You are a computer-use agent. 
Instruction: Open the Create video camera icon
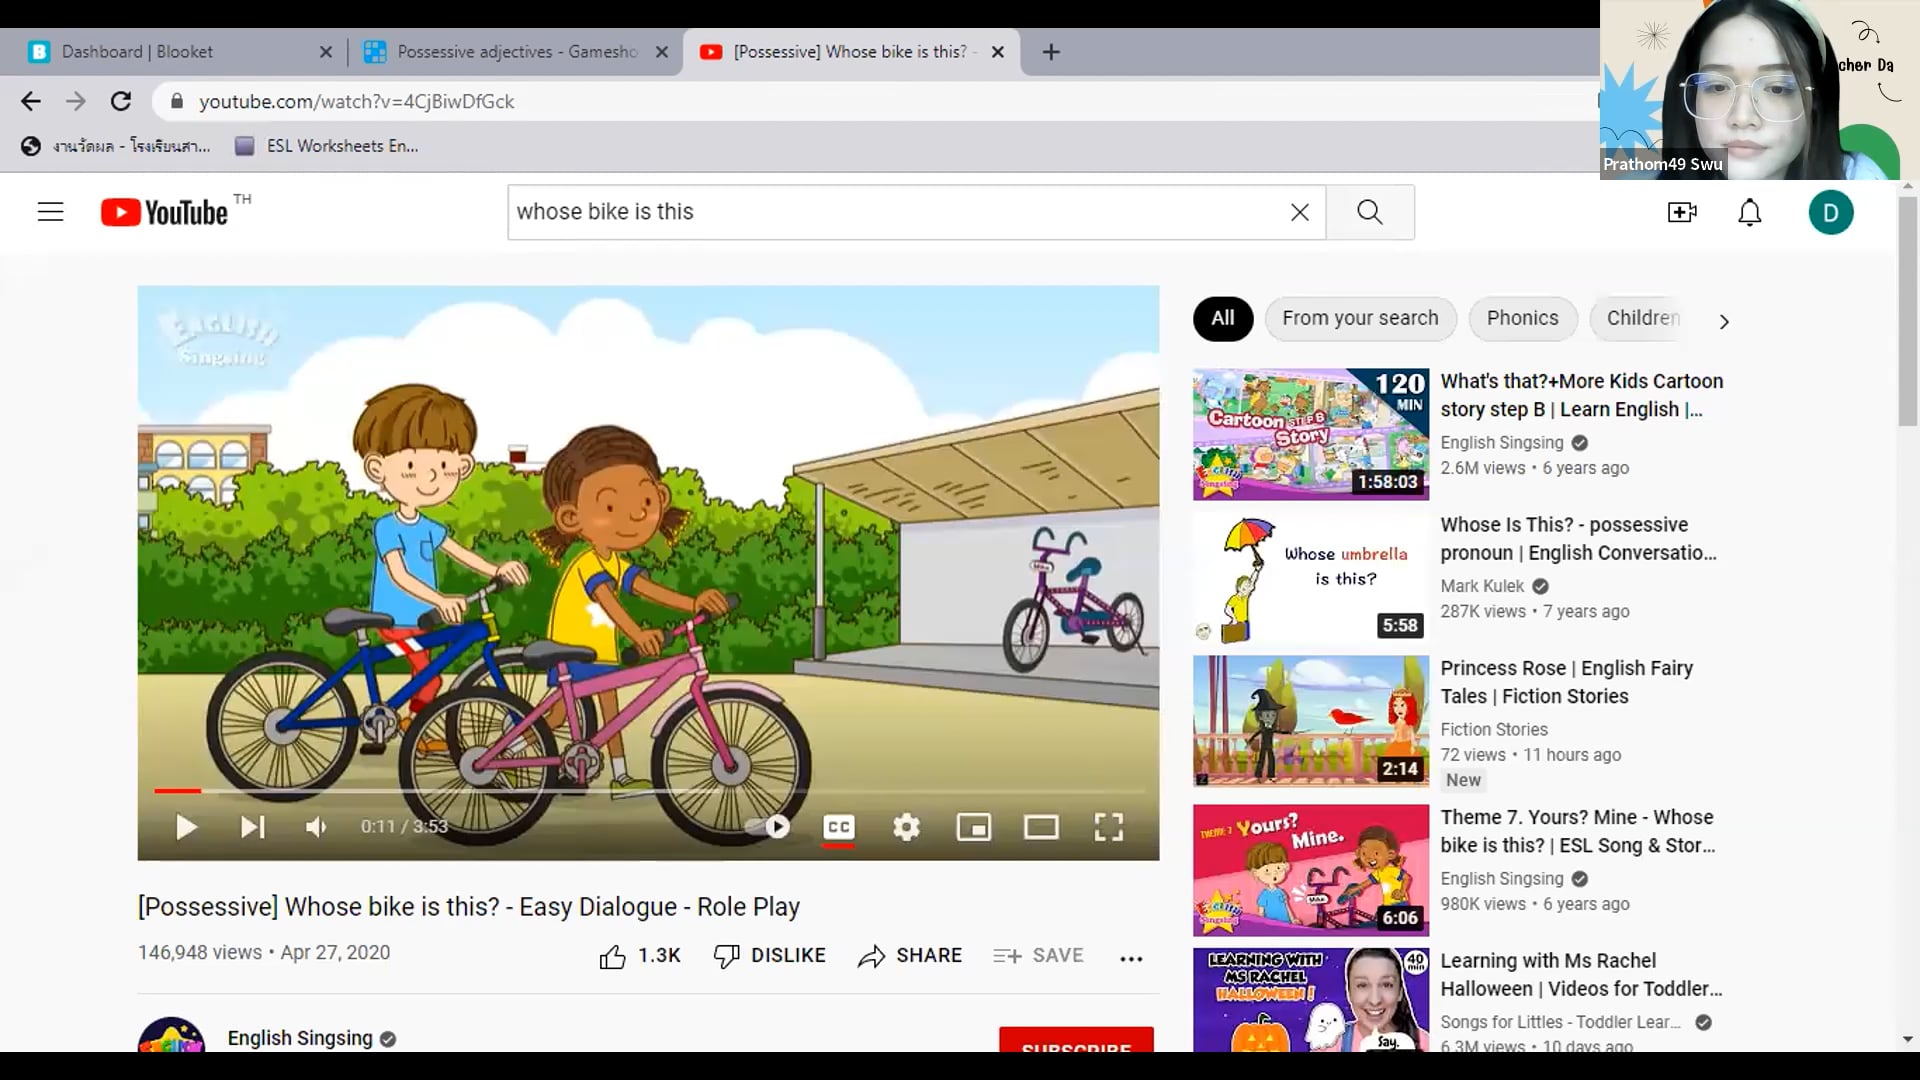coord(1682,212)
